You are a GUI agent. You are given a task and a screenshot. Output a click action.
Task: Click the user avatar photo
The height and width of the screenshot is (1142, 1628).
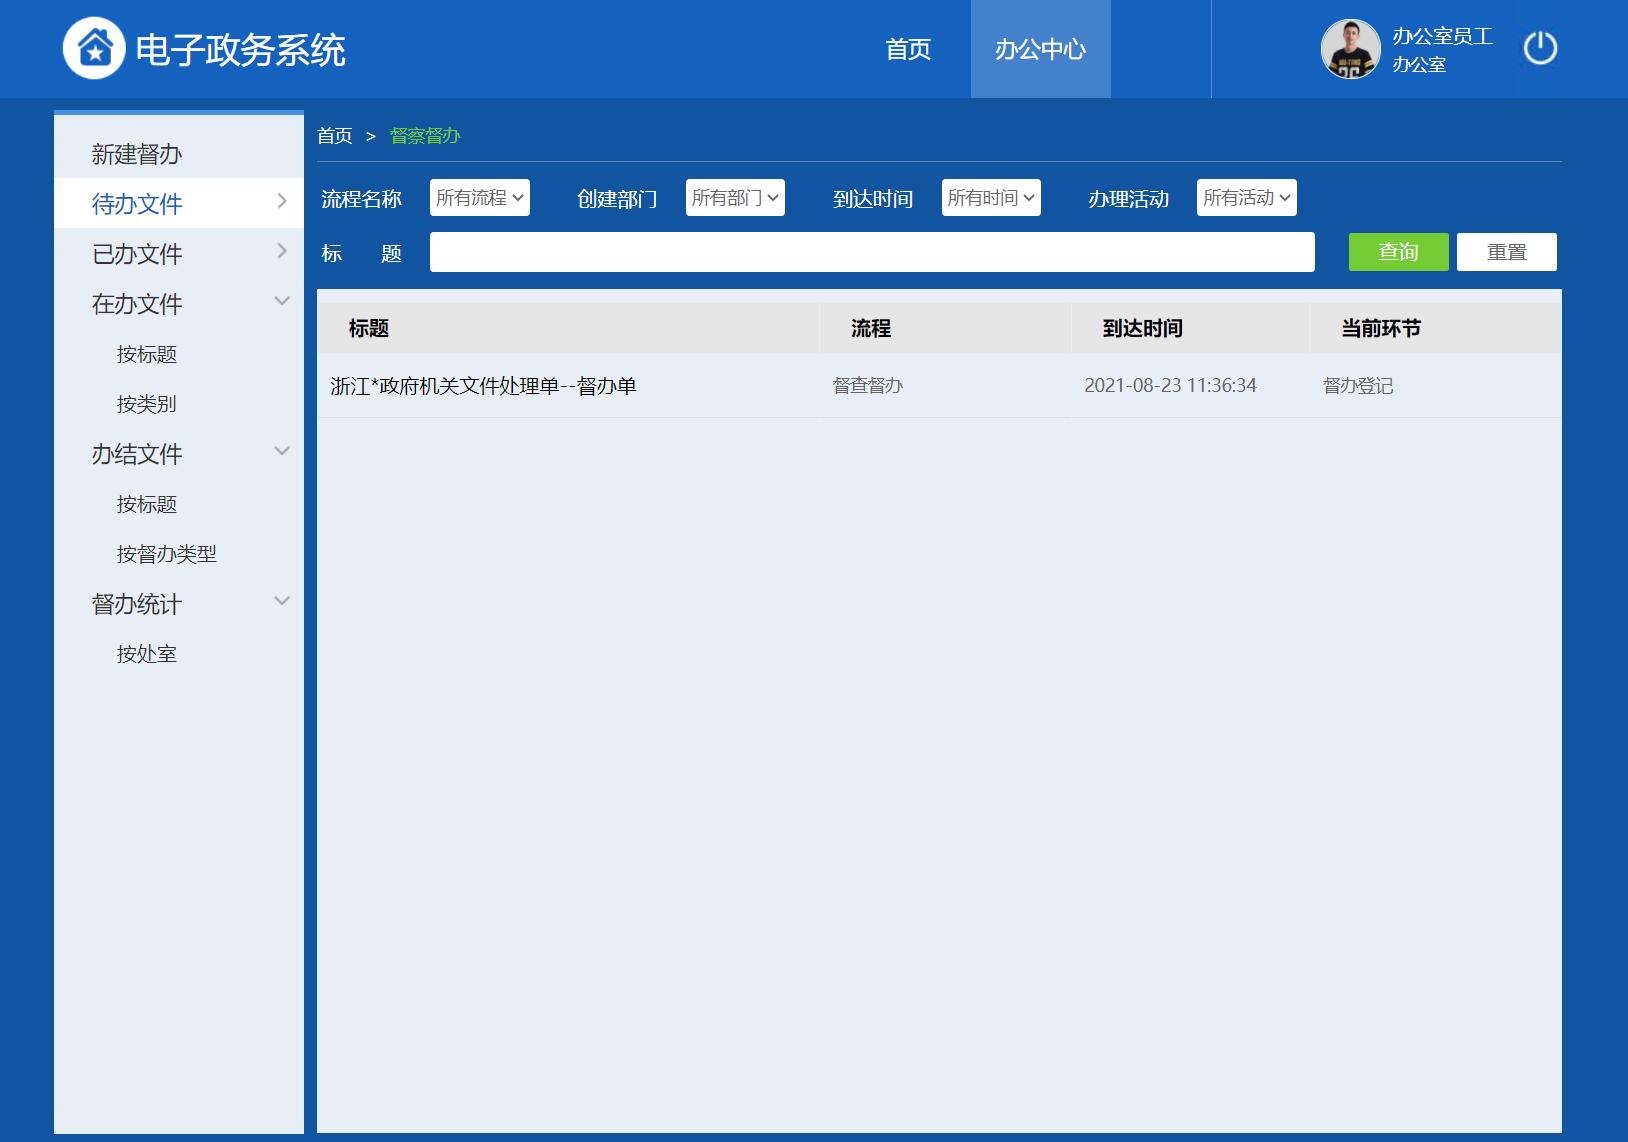[x=1350, y=48]
